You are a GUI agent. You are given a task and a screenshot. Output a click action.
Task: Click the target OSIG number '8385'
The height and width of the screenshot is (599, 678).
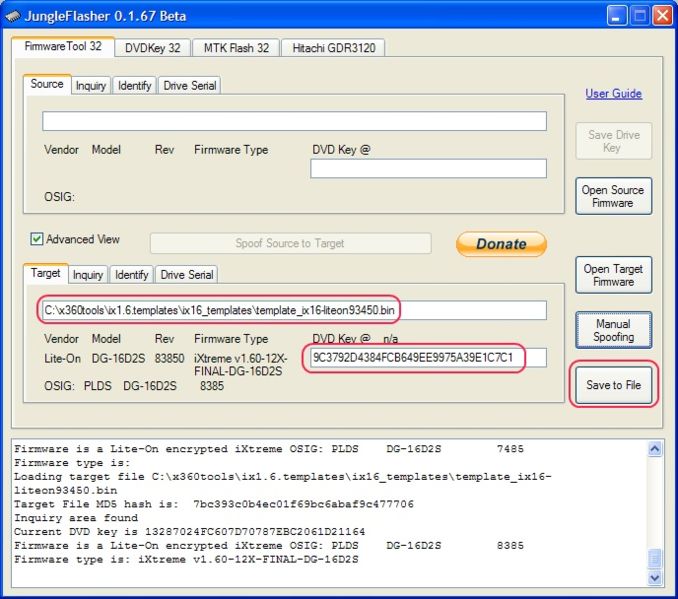[x=212, y=386]
